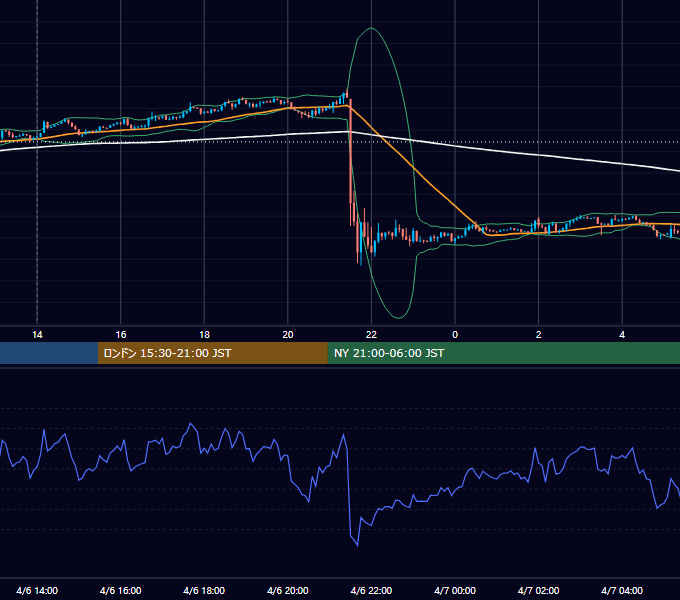Viewport: 680px width, 600px height.
Task: Click the 4/6 16:00 label on the oscillator axis
Action: click(x=121, y=590)
